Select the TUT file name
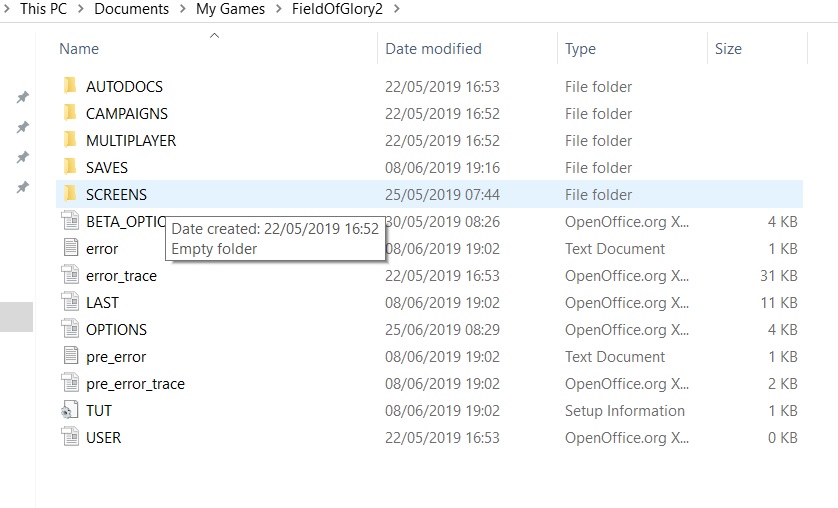 [x=99, y=410]
